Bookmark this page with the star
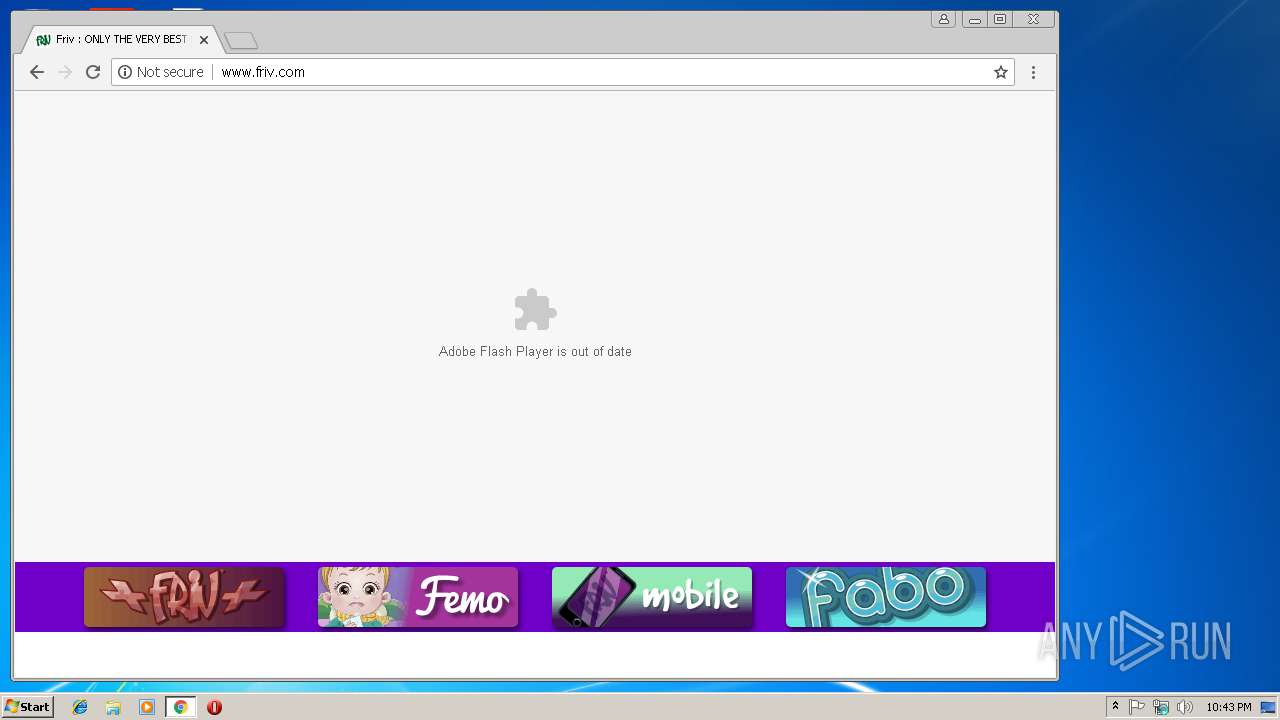This screenshot has width=1280, height=720. pos(1000,72)
